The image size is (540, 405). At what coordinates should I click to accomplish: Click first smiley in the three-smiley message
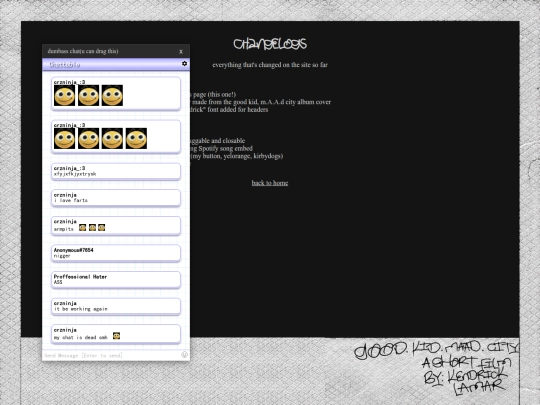click(64, 95)
